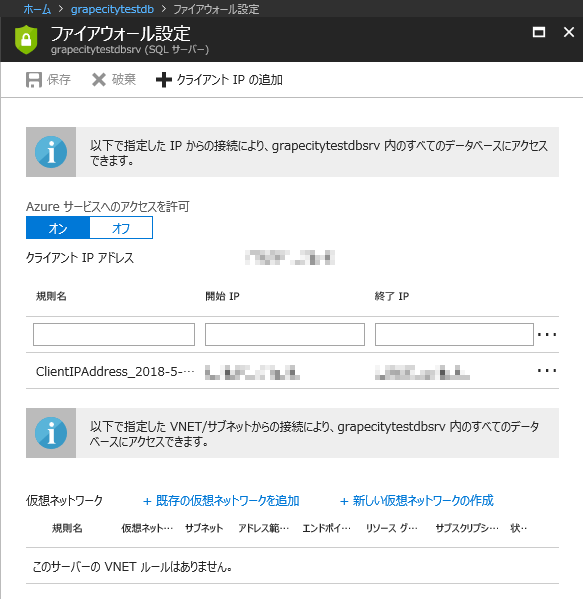Viewport: 583px width, 599px height.
Task: Click the アドレス範… column header
Action: tap(264, 528)
